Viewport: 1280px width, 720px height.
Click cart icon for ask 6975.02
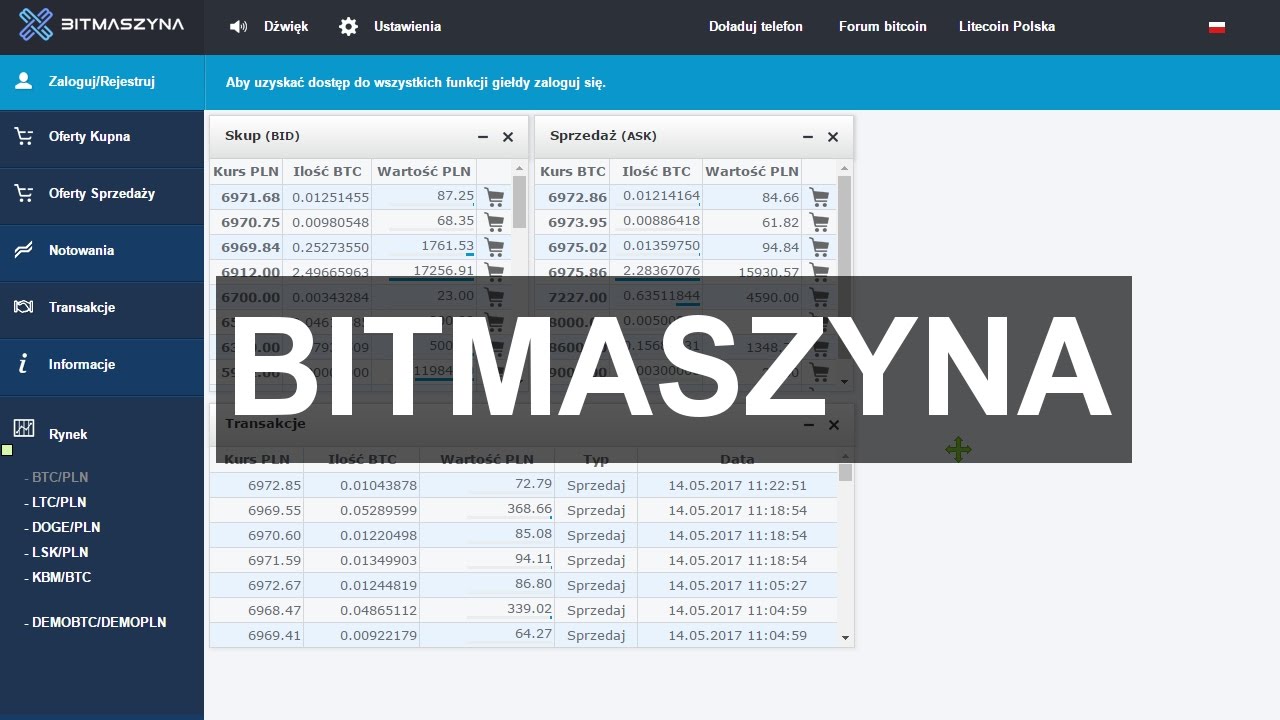[x=819, y=247]
